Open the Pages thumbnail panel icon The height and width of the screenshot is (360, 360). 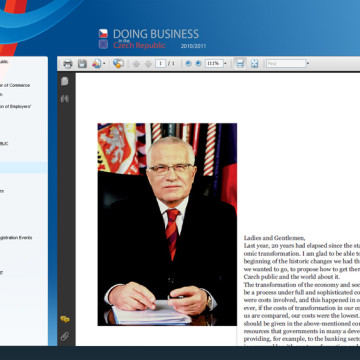65,81
